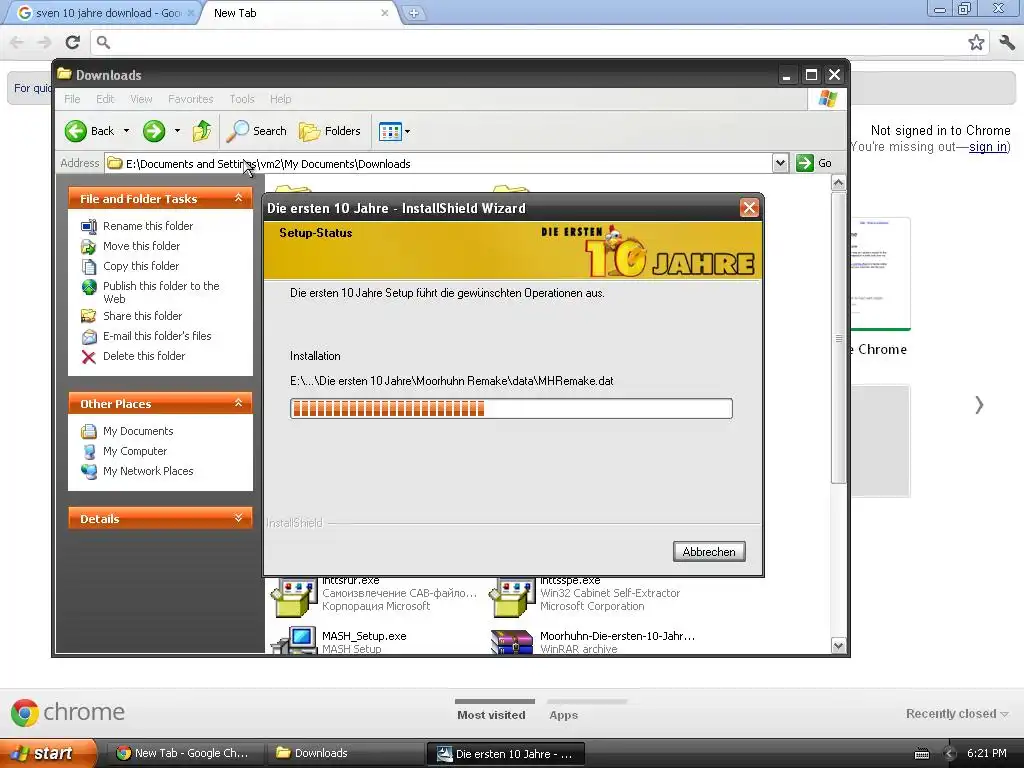Screen dimensions: 1024x768
Task: Open the Tools menu
Action: pyautogui.click(x=242, y=99)
